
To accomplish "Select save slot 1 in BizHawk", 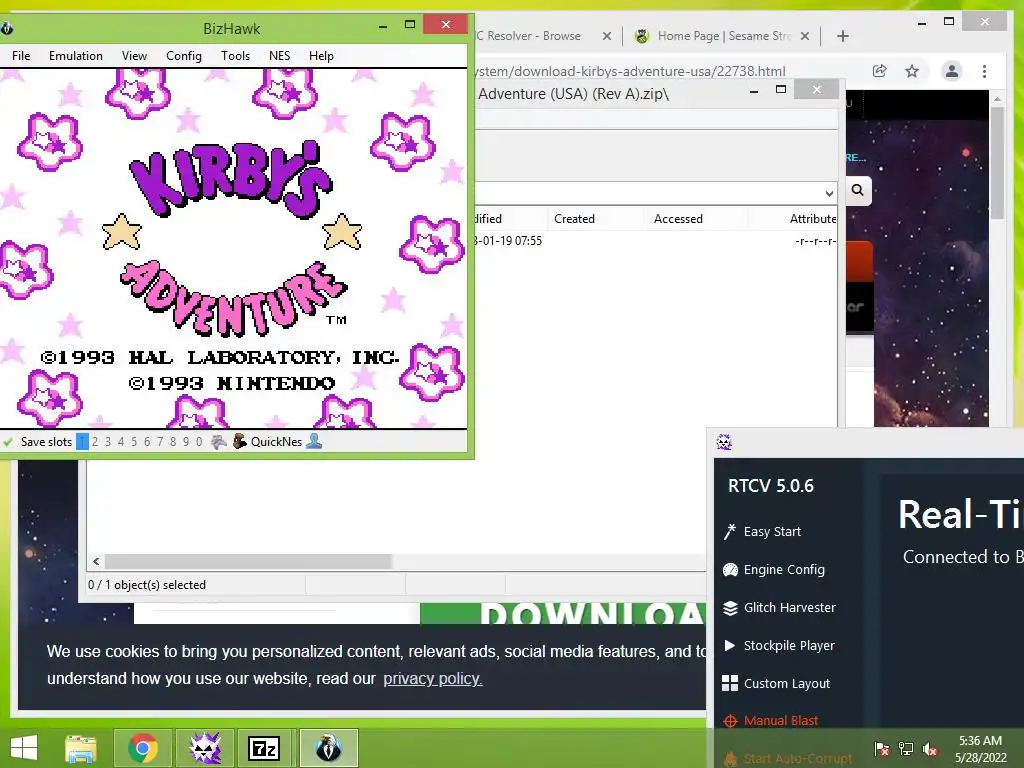I will pos(82,441).
